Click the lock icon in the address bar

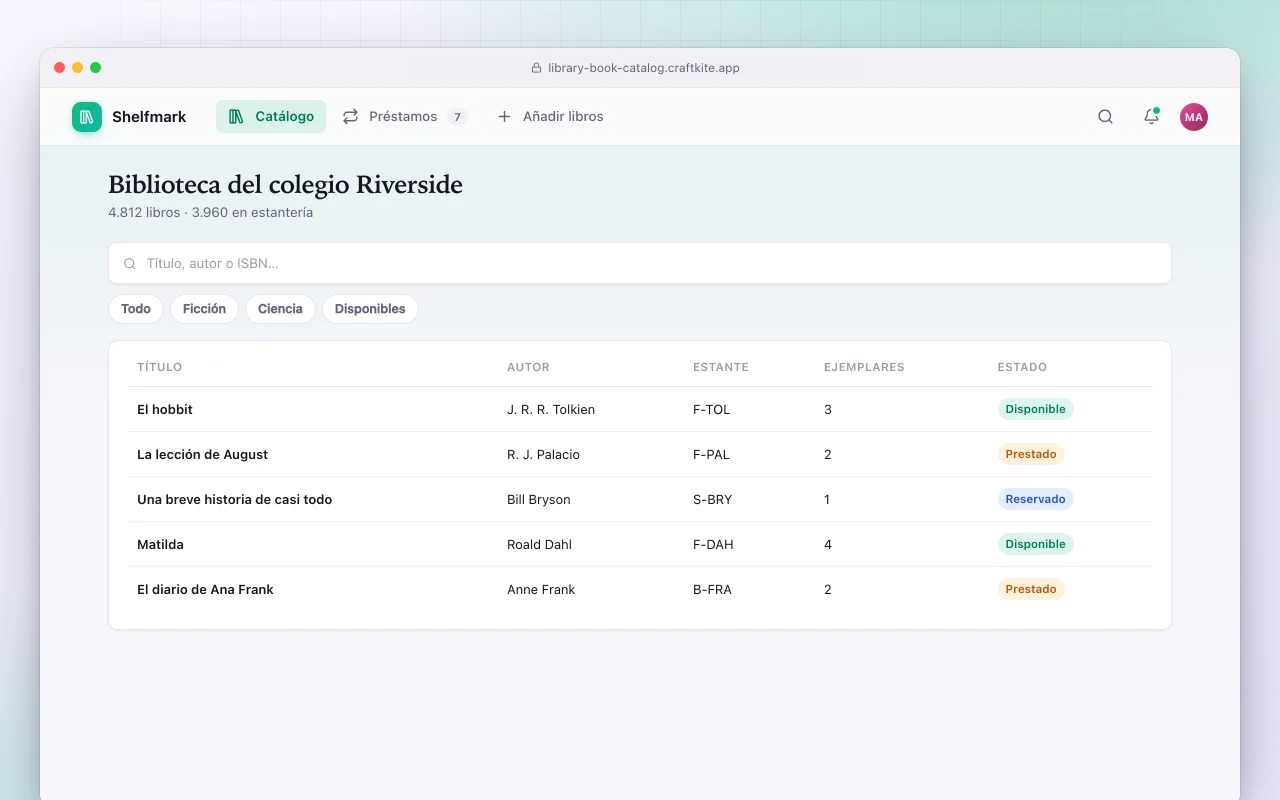coord(537,68)
